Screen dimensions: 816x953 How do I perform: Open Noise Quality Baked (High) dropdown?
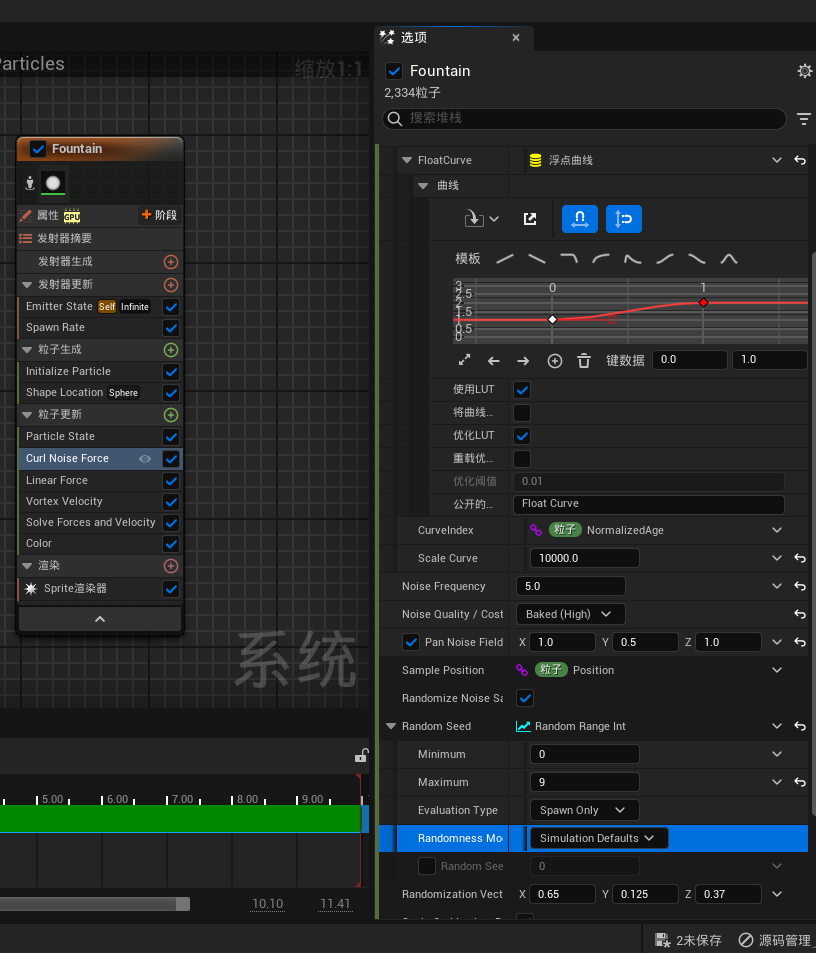point(571,614)
